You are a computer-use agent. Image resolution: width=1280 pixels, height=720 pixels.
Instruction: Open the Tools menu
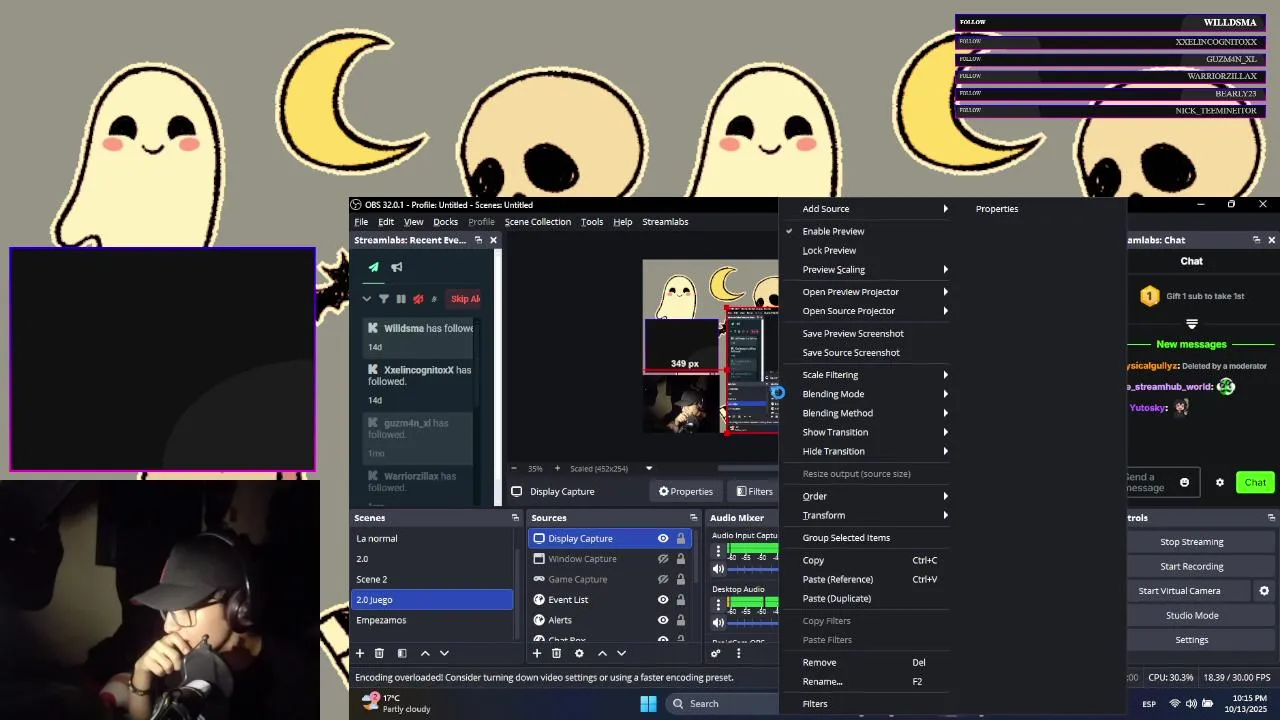click(x=592, y=222)
